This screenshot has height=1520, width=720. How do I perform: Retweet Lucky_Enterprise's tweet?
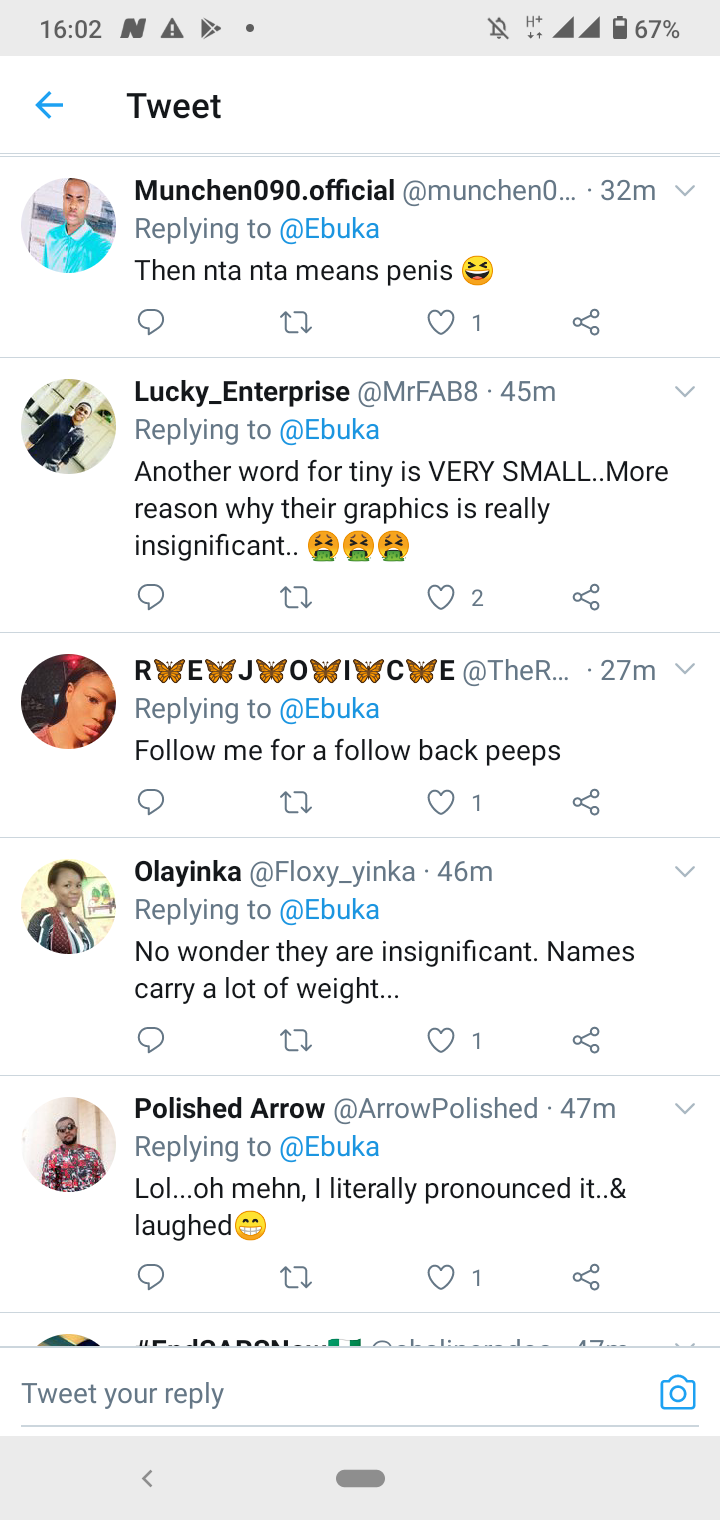[x=296, y=597]
